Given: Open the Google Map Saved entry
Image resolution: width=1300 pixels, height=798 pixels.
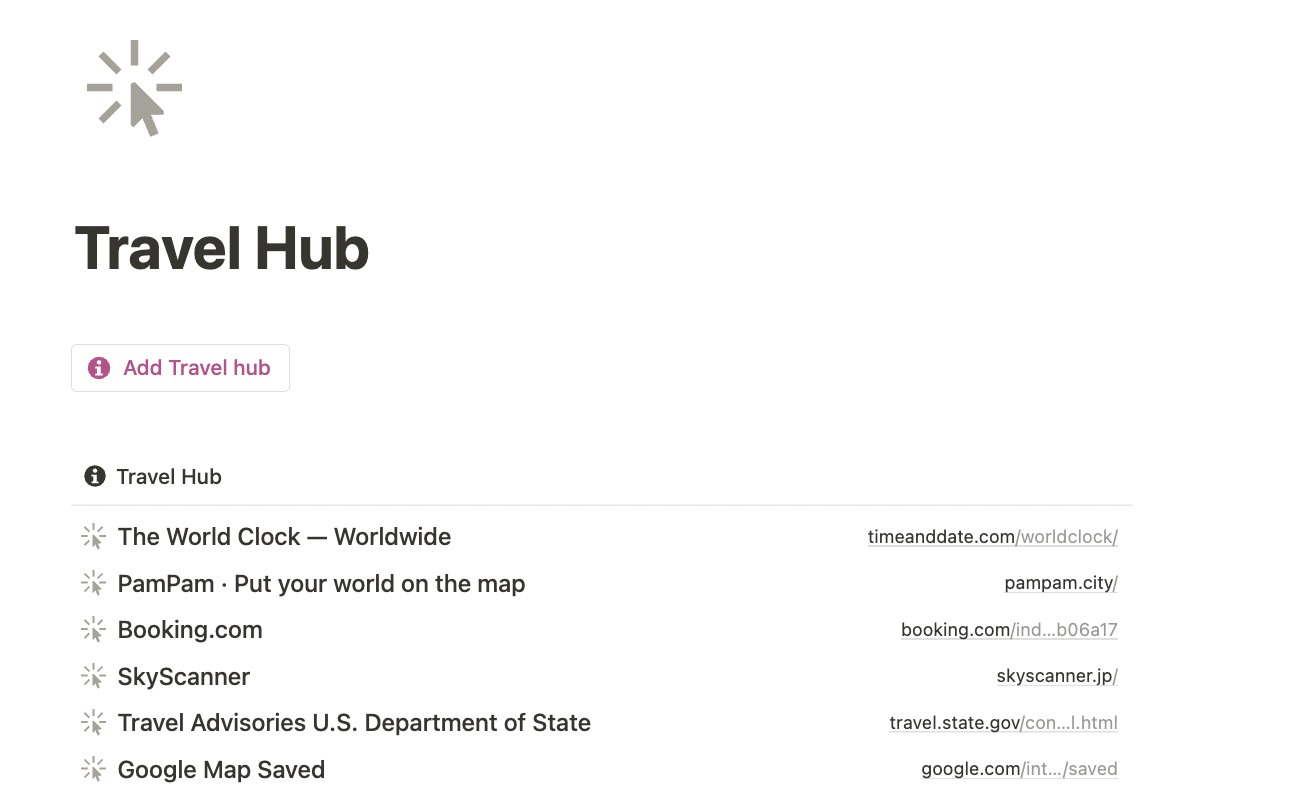Looking at the screenshot, I should click(x=221, y=770).
